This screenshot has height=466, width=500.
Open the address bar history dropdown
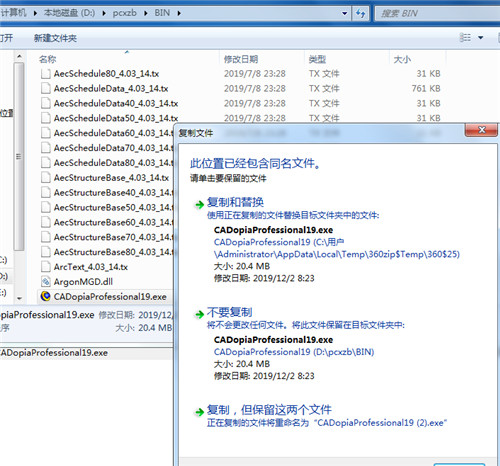click(345, 13)
